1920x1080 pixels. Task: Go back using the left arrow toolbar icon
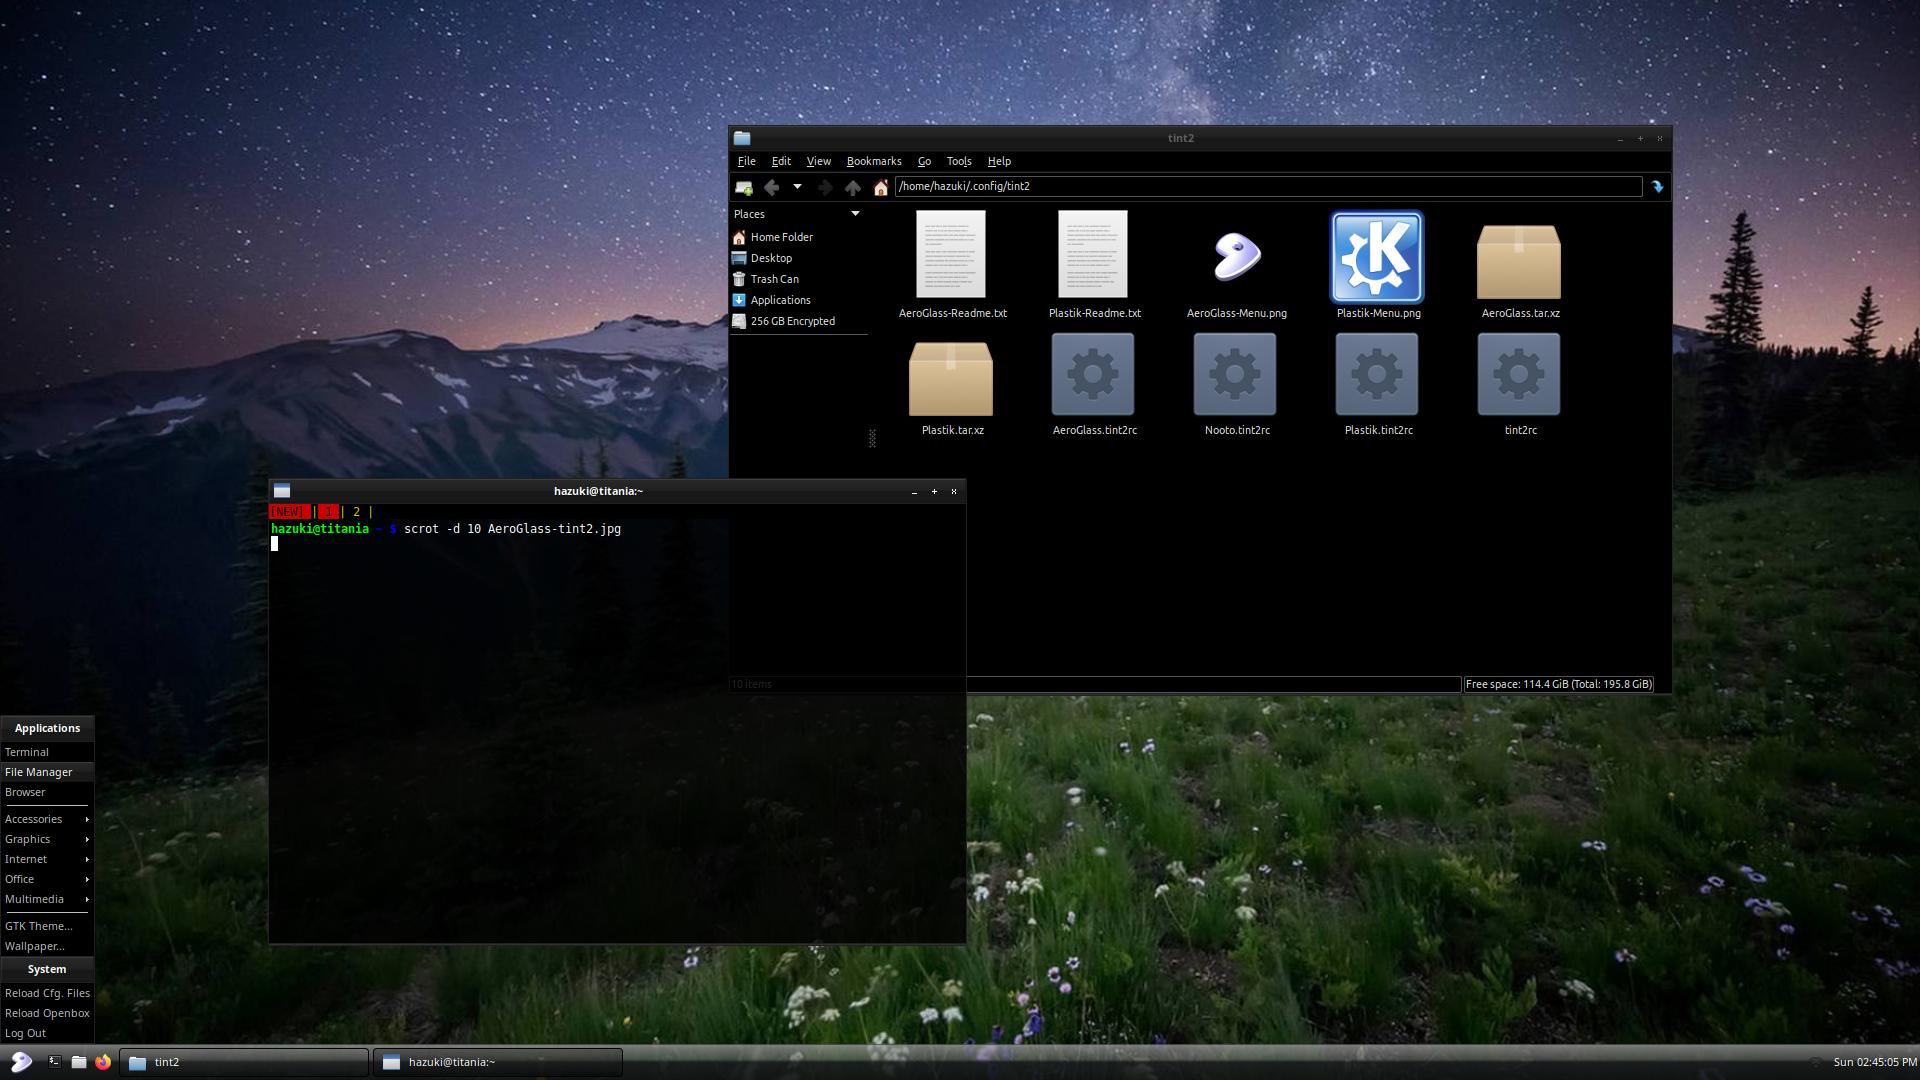771,187
